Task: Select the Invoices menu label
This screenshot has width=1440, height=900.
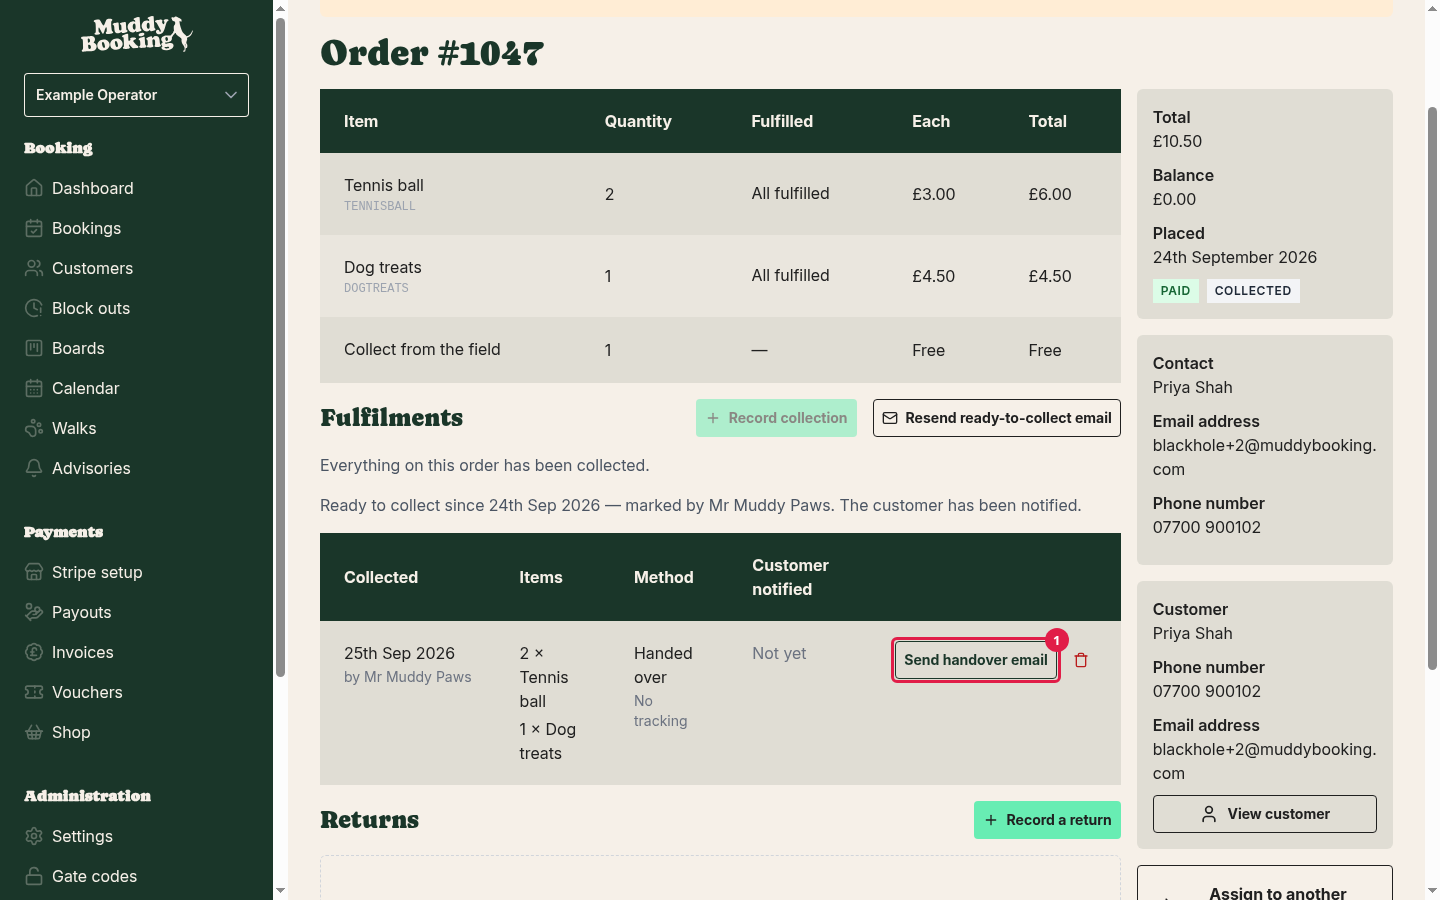Action: coord(82,652)
